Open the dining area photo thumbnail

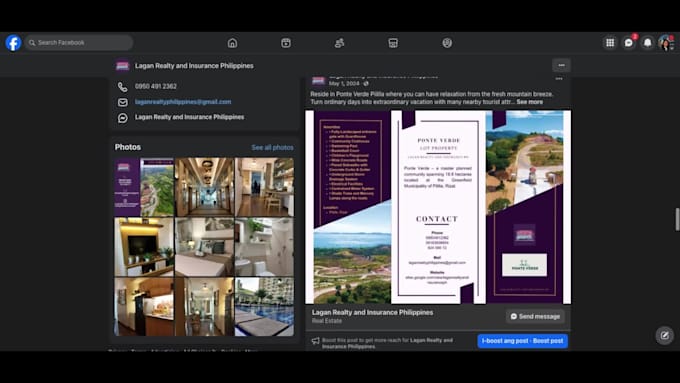(265, 187)
